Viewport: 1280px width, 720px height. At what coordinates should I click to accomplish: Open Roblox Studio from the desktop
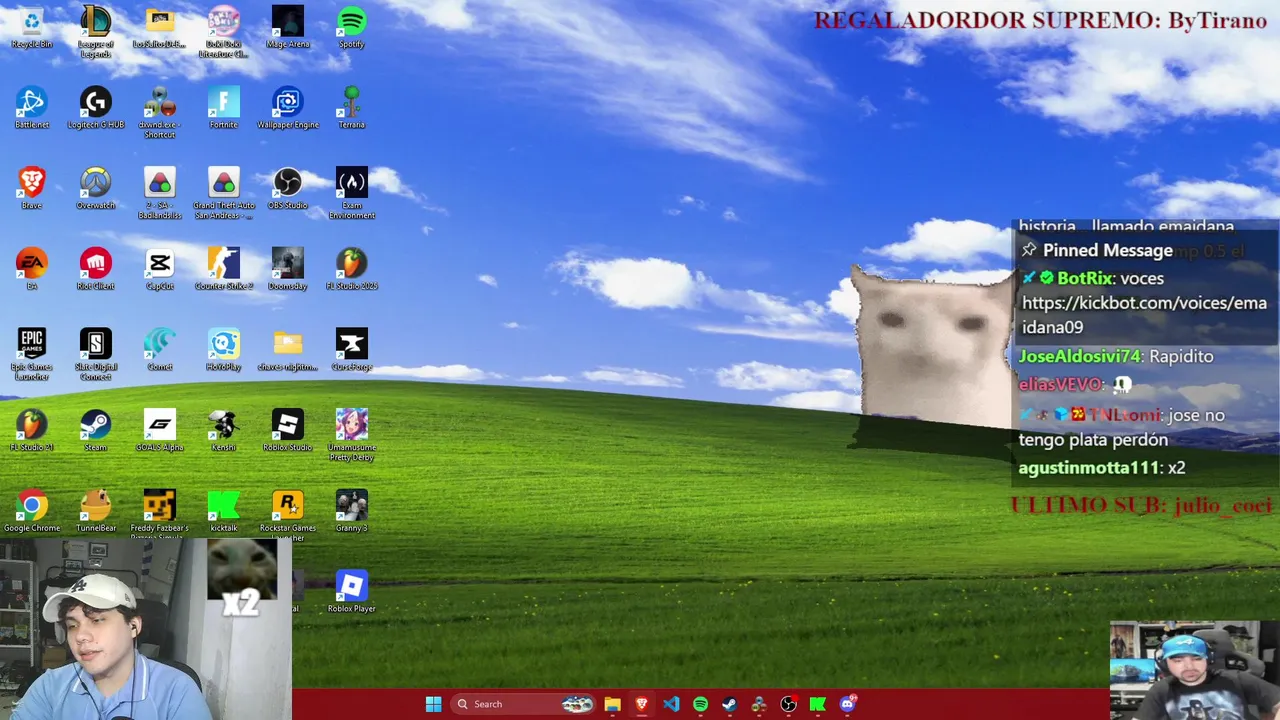(288, 431)
